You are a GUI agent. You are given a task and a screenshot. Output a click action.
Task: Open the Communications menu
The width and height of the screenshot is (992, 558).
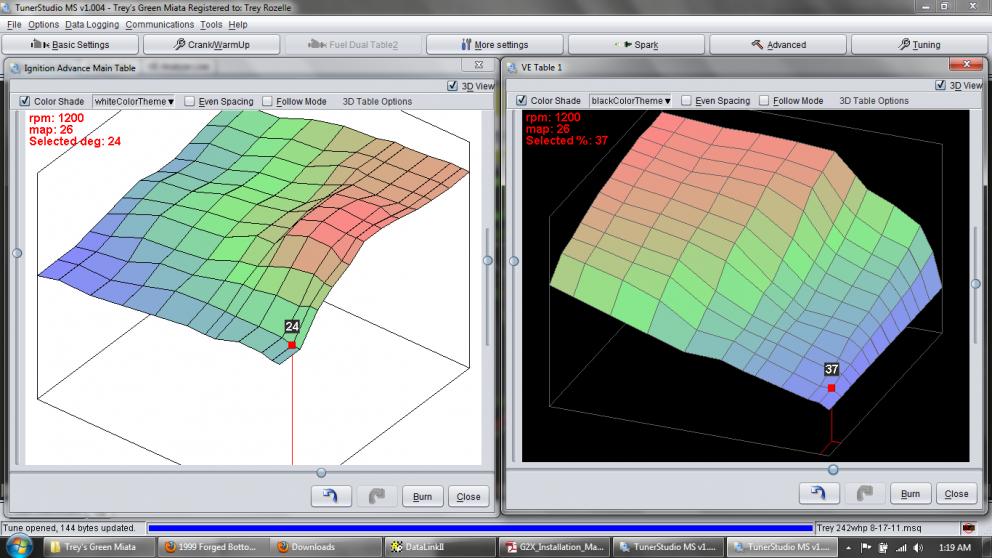coord(159,24)
